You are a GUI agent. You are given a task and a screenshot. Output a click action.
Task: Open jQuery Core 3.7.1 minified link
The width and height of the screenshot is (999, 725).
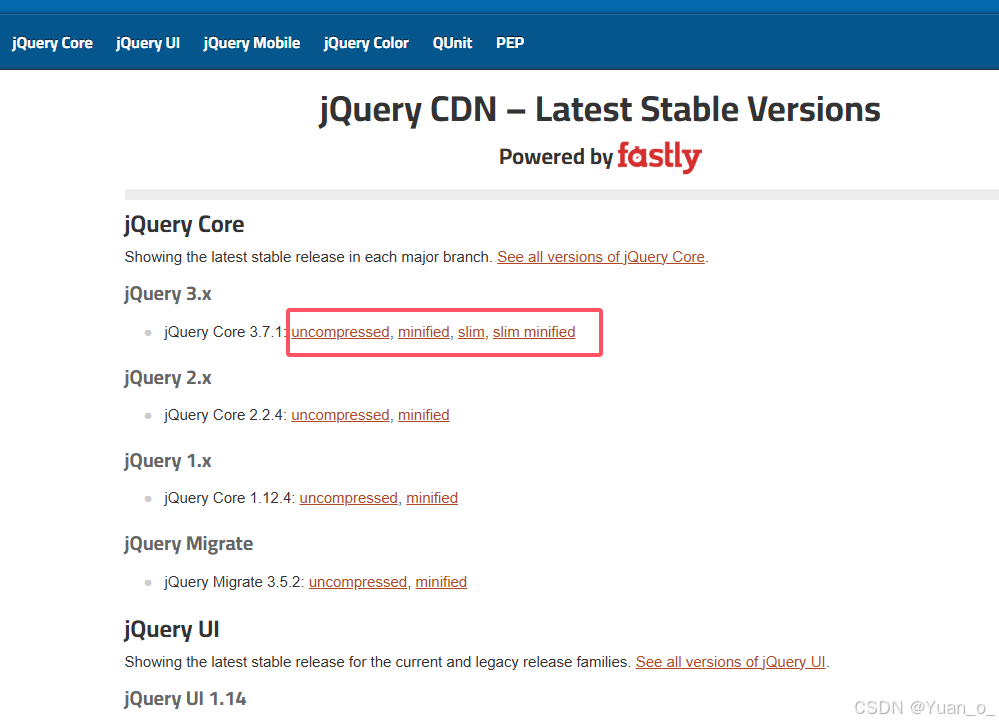[424, 332]
